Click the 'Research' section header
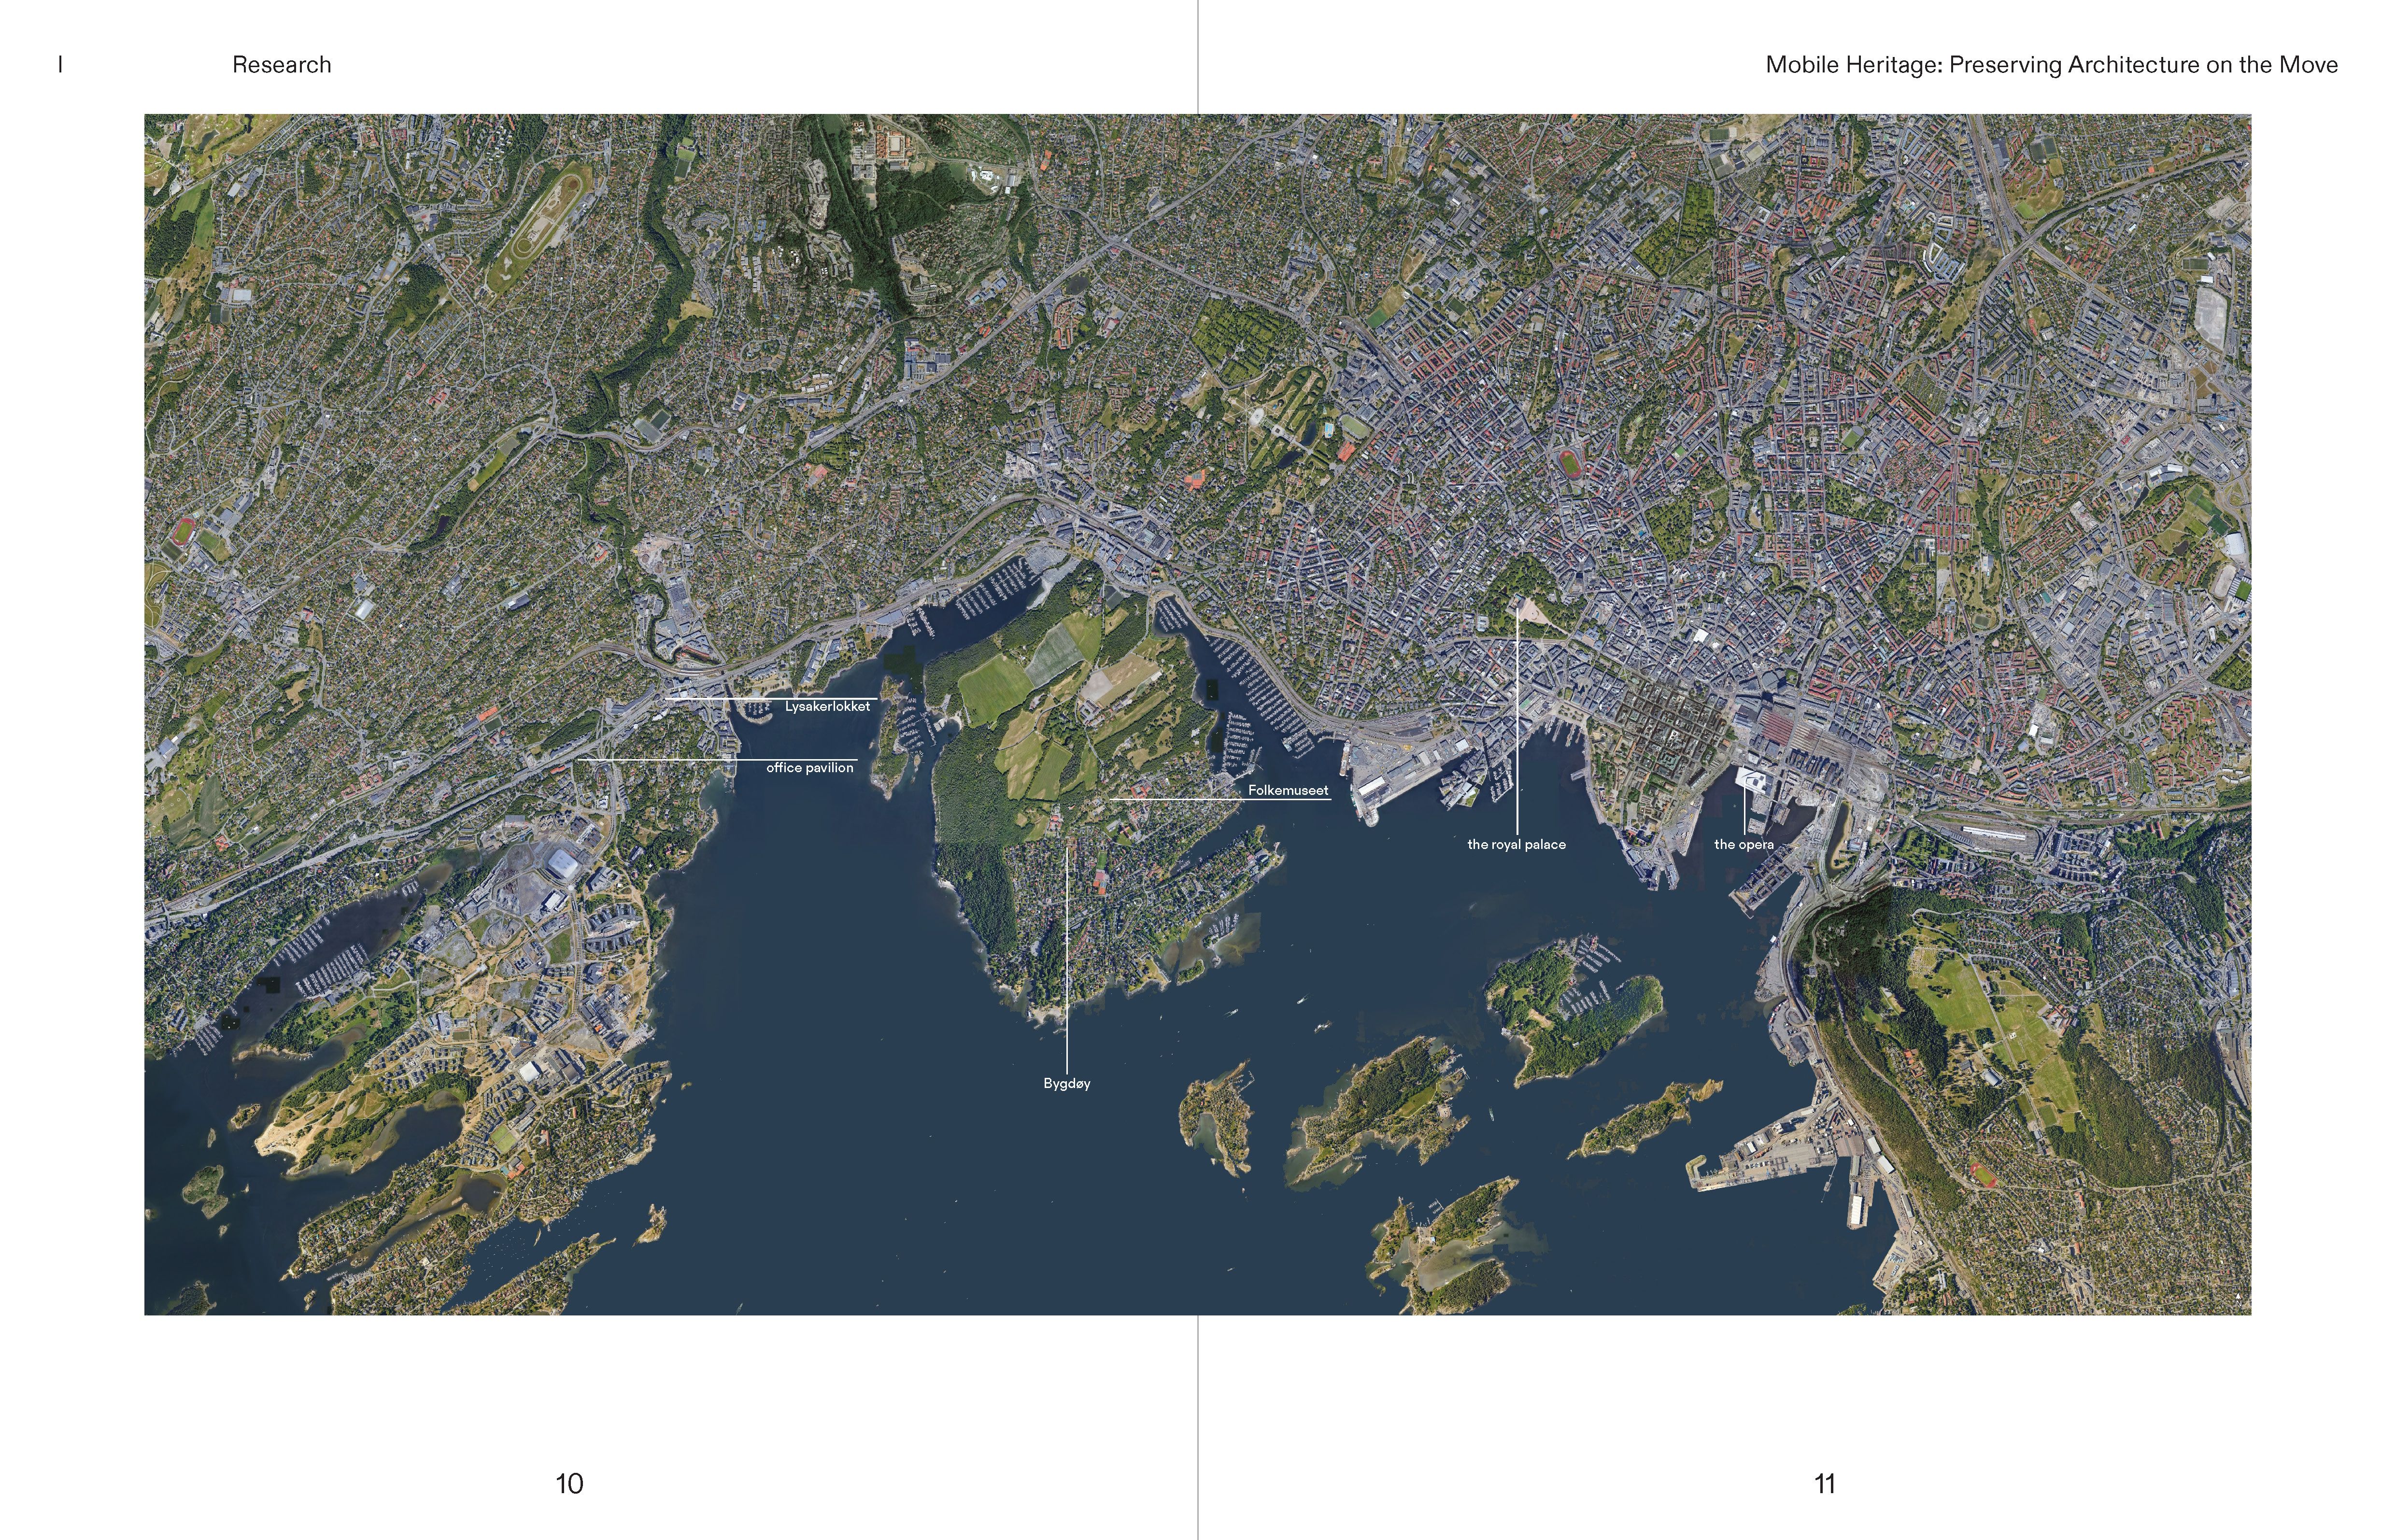This screenshot has width=2396, height=1540. pos(281,65)
